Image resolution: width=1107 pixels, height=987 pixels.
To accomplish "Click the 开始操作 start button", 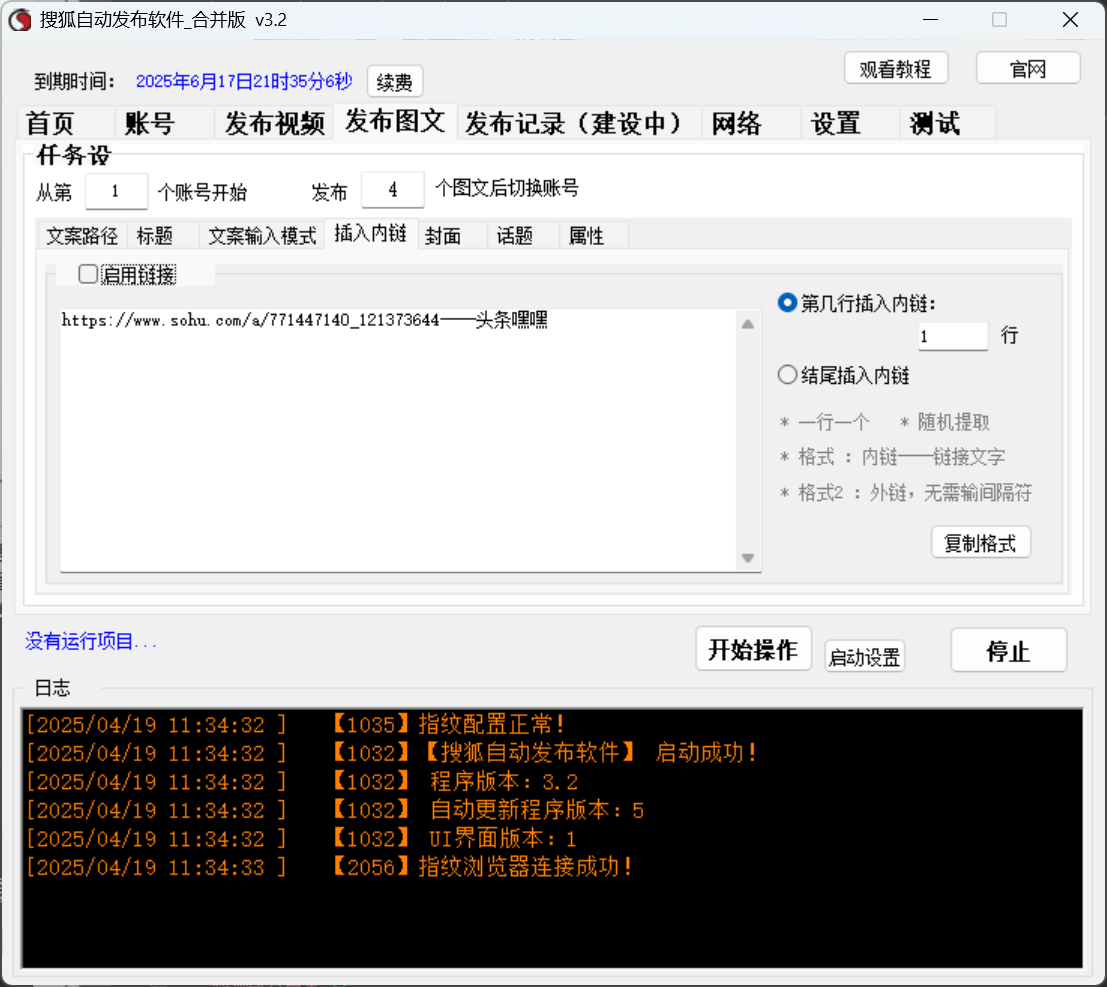I will (x=753, y=649).
